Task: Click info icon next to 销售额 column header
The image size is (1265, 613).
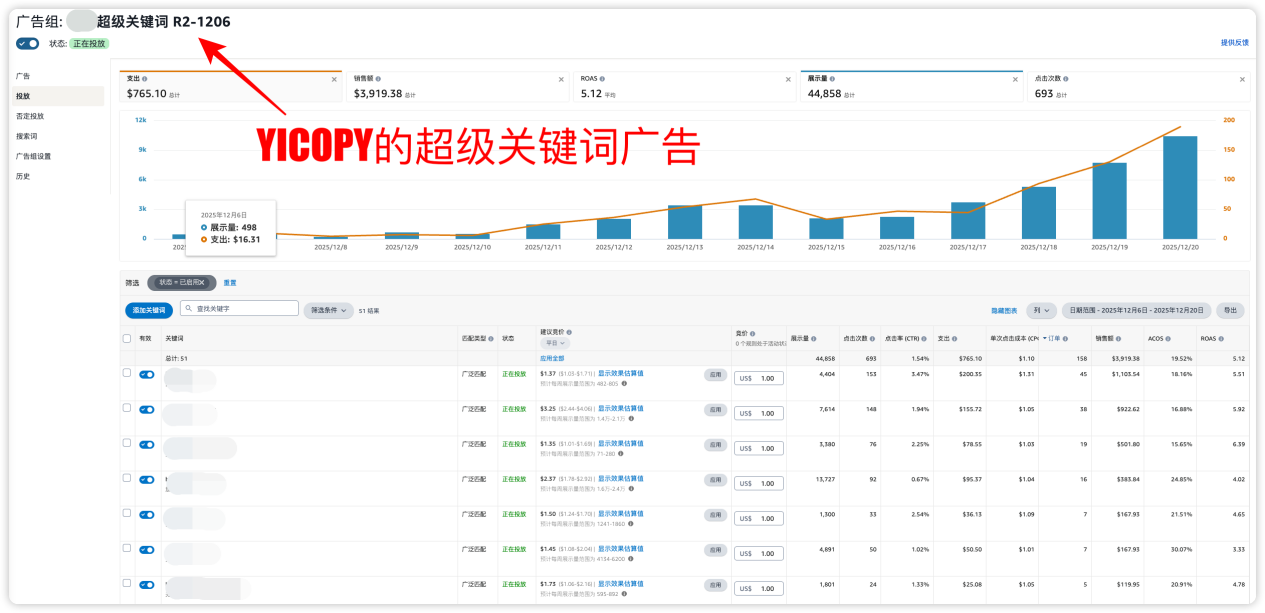Action: [x=1118, y=339]
